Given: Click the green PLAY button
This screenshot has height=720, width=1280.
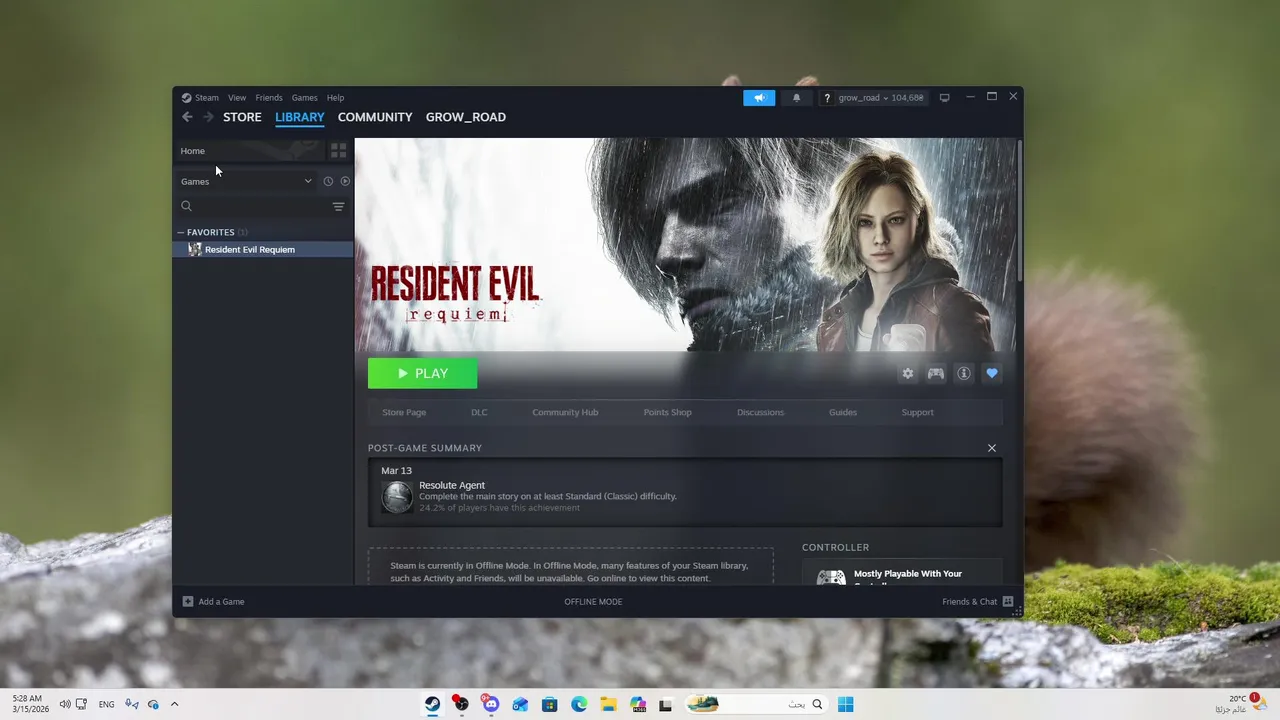Looking at the screenshot, I should (x=422, y=373).
